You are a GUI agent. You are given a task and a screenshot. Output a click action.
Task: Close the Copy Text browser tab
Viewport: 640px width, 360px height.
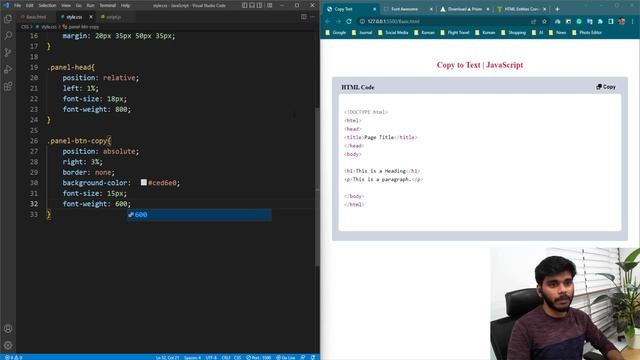pos(374,9)
